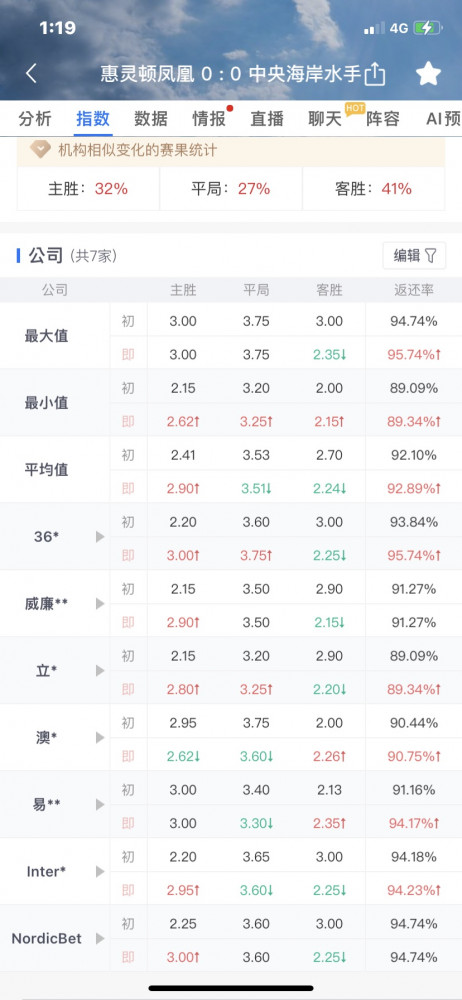This screenshot has height=1000, width=462.
Task: Tap the 公司 (共7家) heading
Action: pyautogui.click(x=73, y=256)
